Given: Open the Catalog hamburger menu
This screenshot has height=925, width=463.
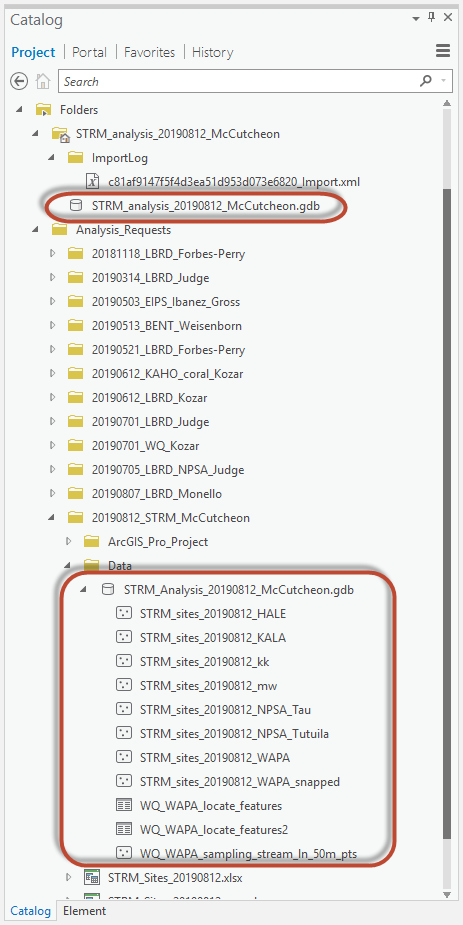Looking at the screenshot, I should (443, 51).
